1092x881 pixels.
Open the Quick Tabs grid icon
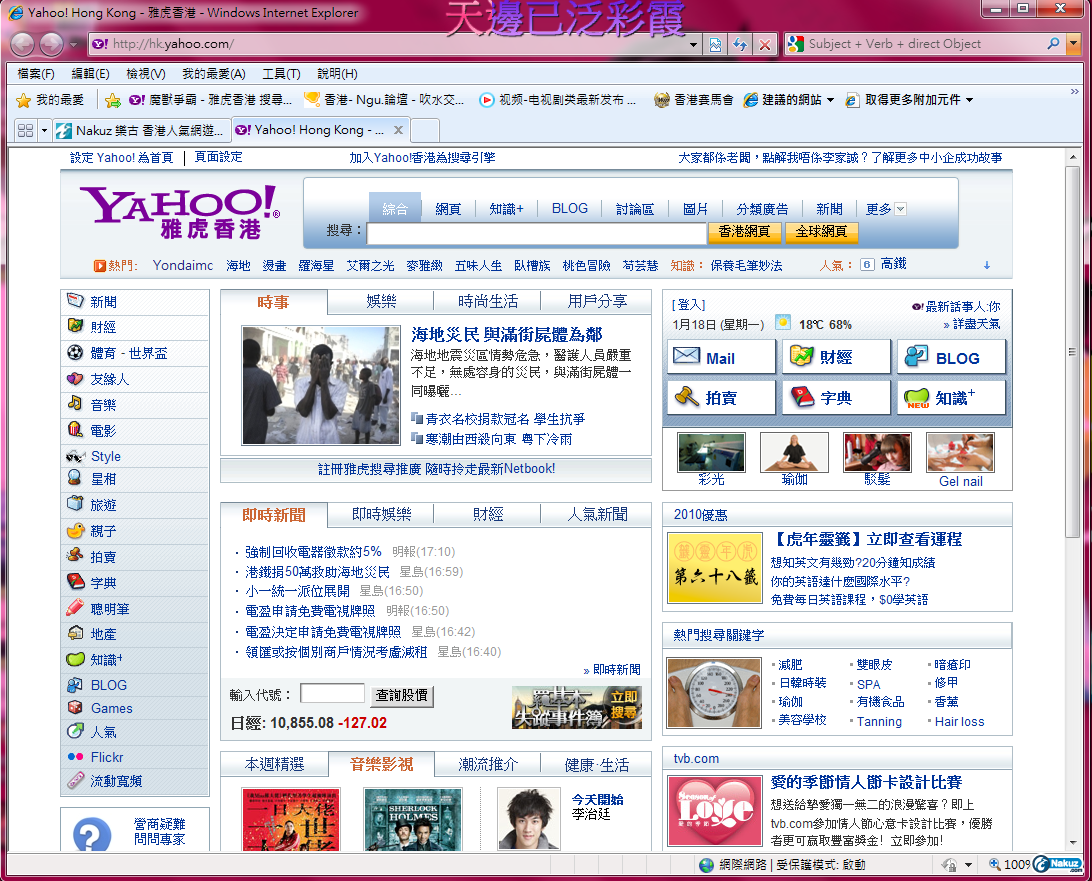coord(26,130)
